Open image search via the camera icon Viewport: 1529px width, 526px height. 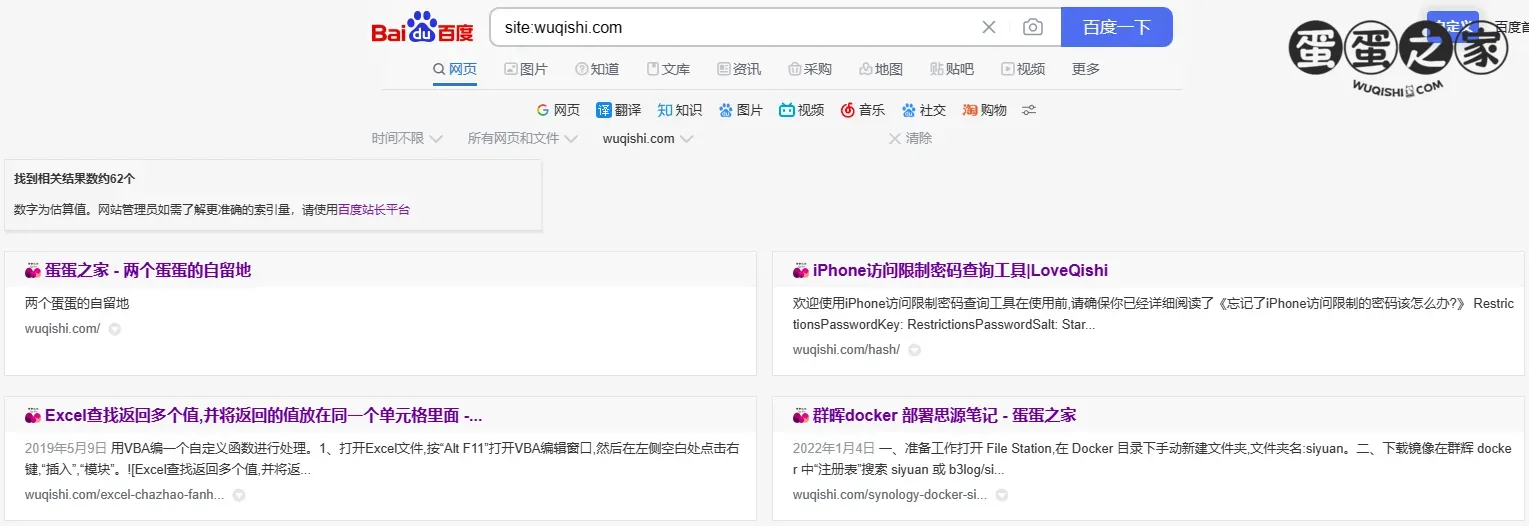click(1033, 28)
